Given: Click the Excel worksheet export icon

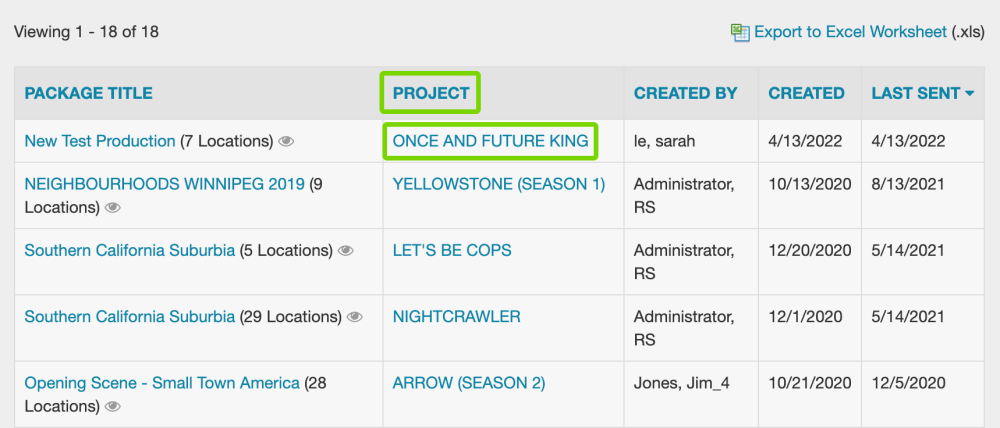Looking at the screenshot, I should coord(740,33).
